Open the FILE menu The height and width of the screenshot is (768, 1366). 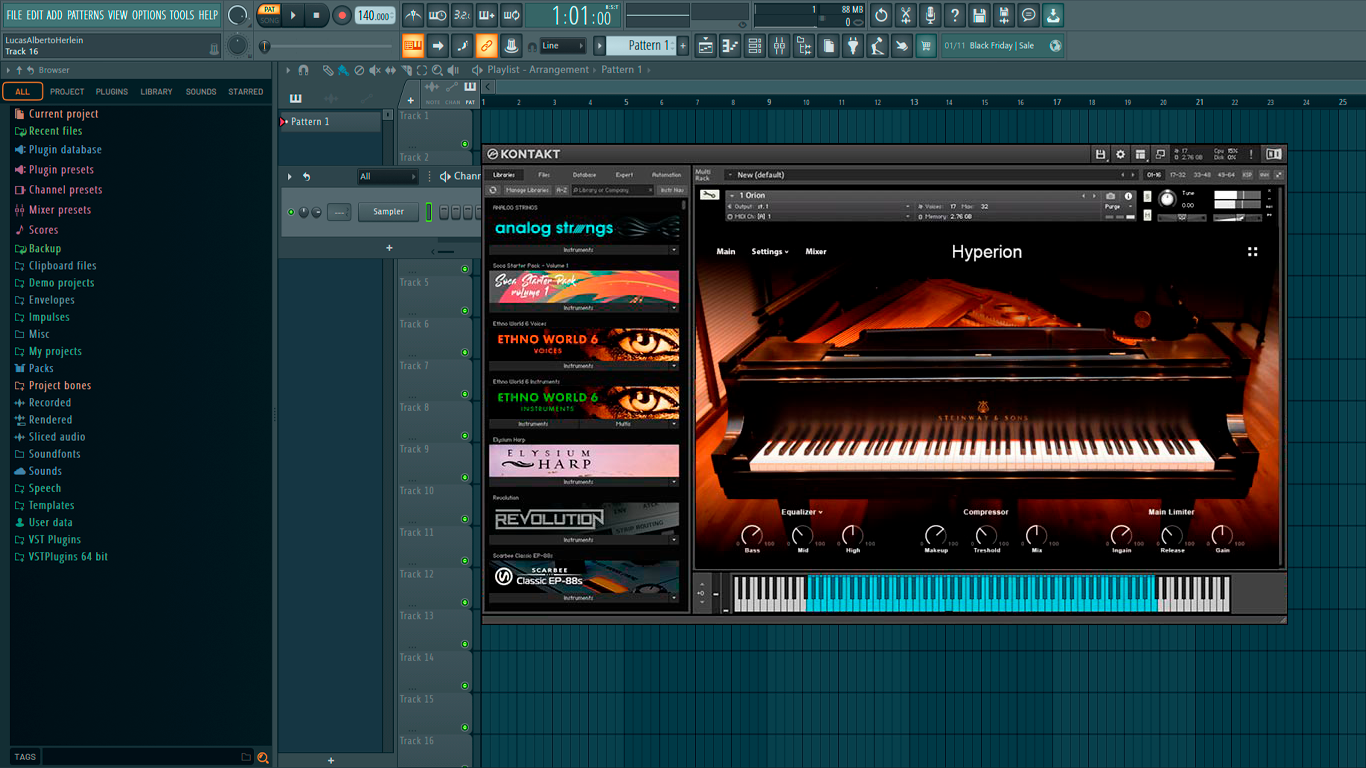point(14,15)
